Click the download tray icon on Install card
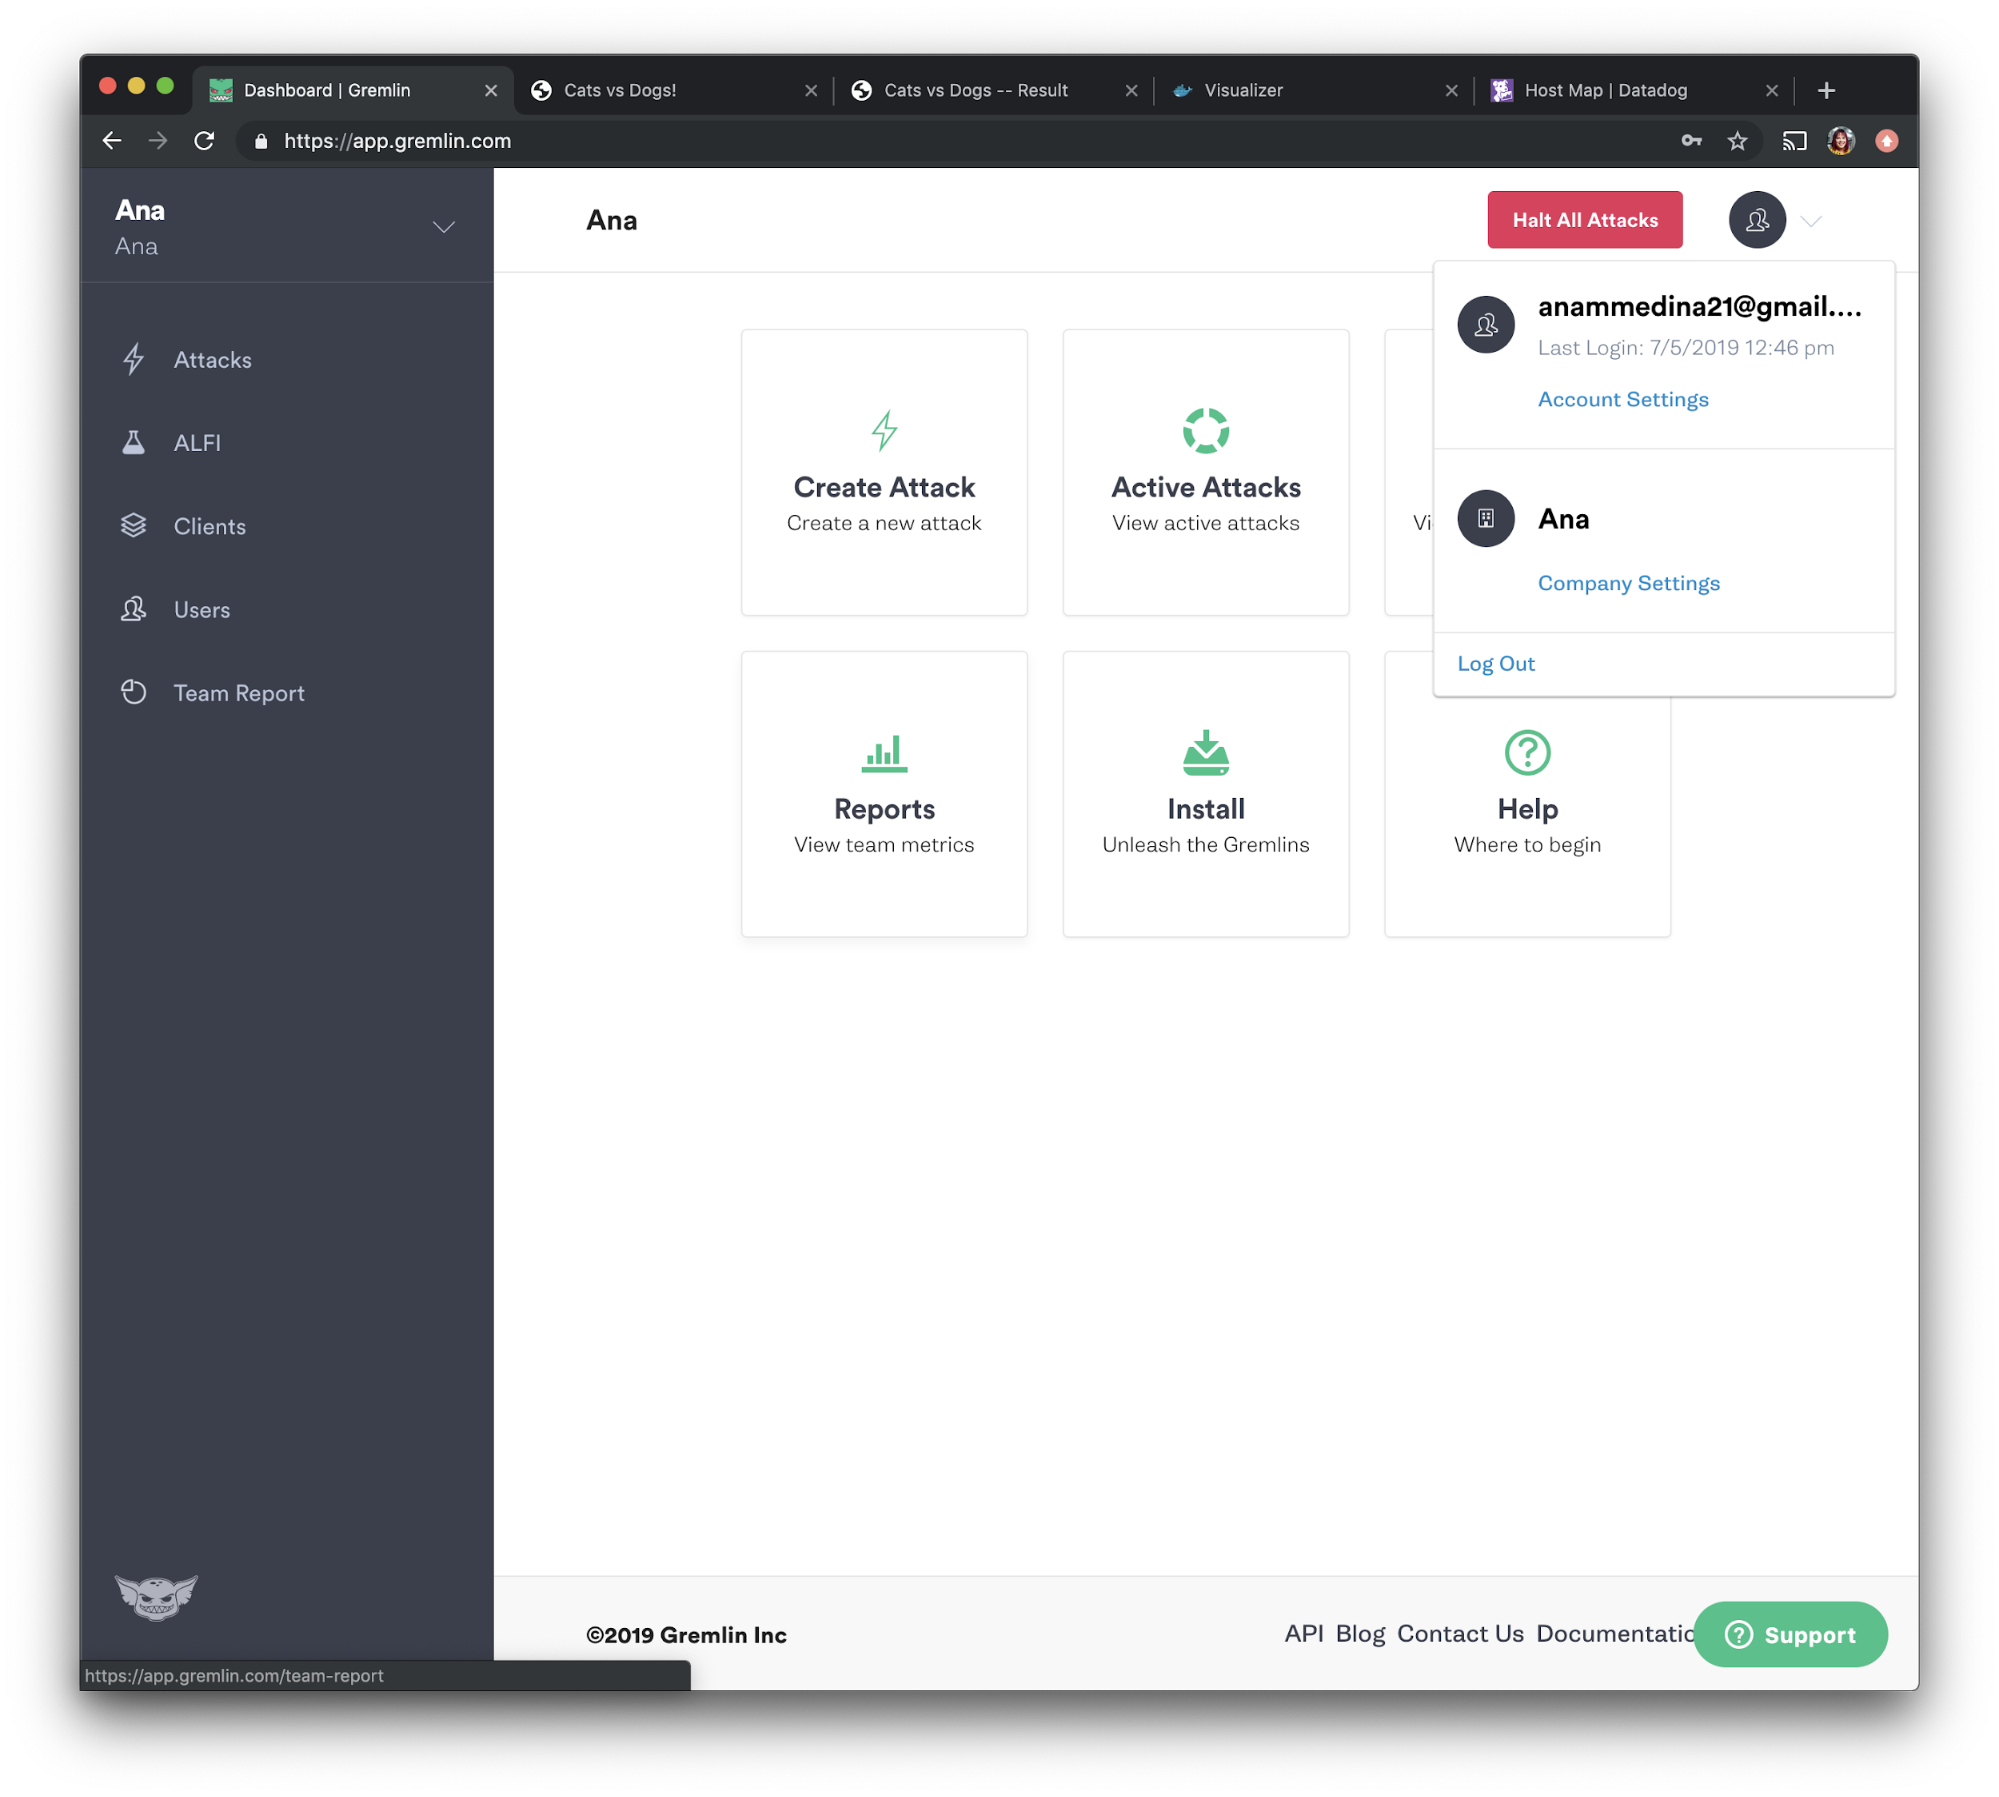The height and width of the screenshot is (1797, 1999). (x=1206, y=753)
